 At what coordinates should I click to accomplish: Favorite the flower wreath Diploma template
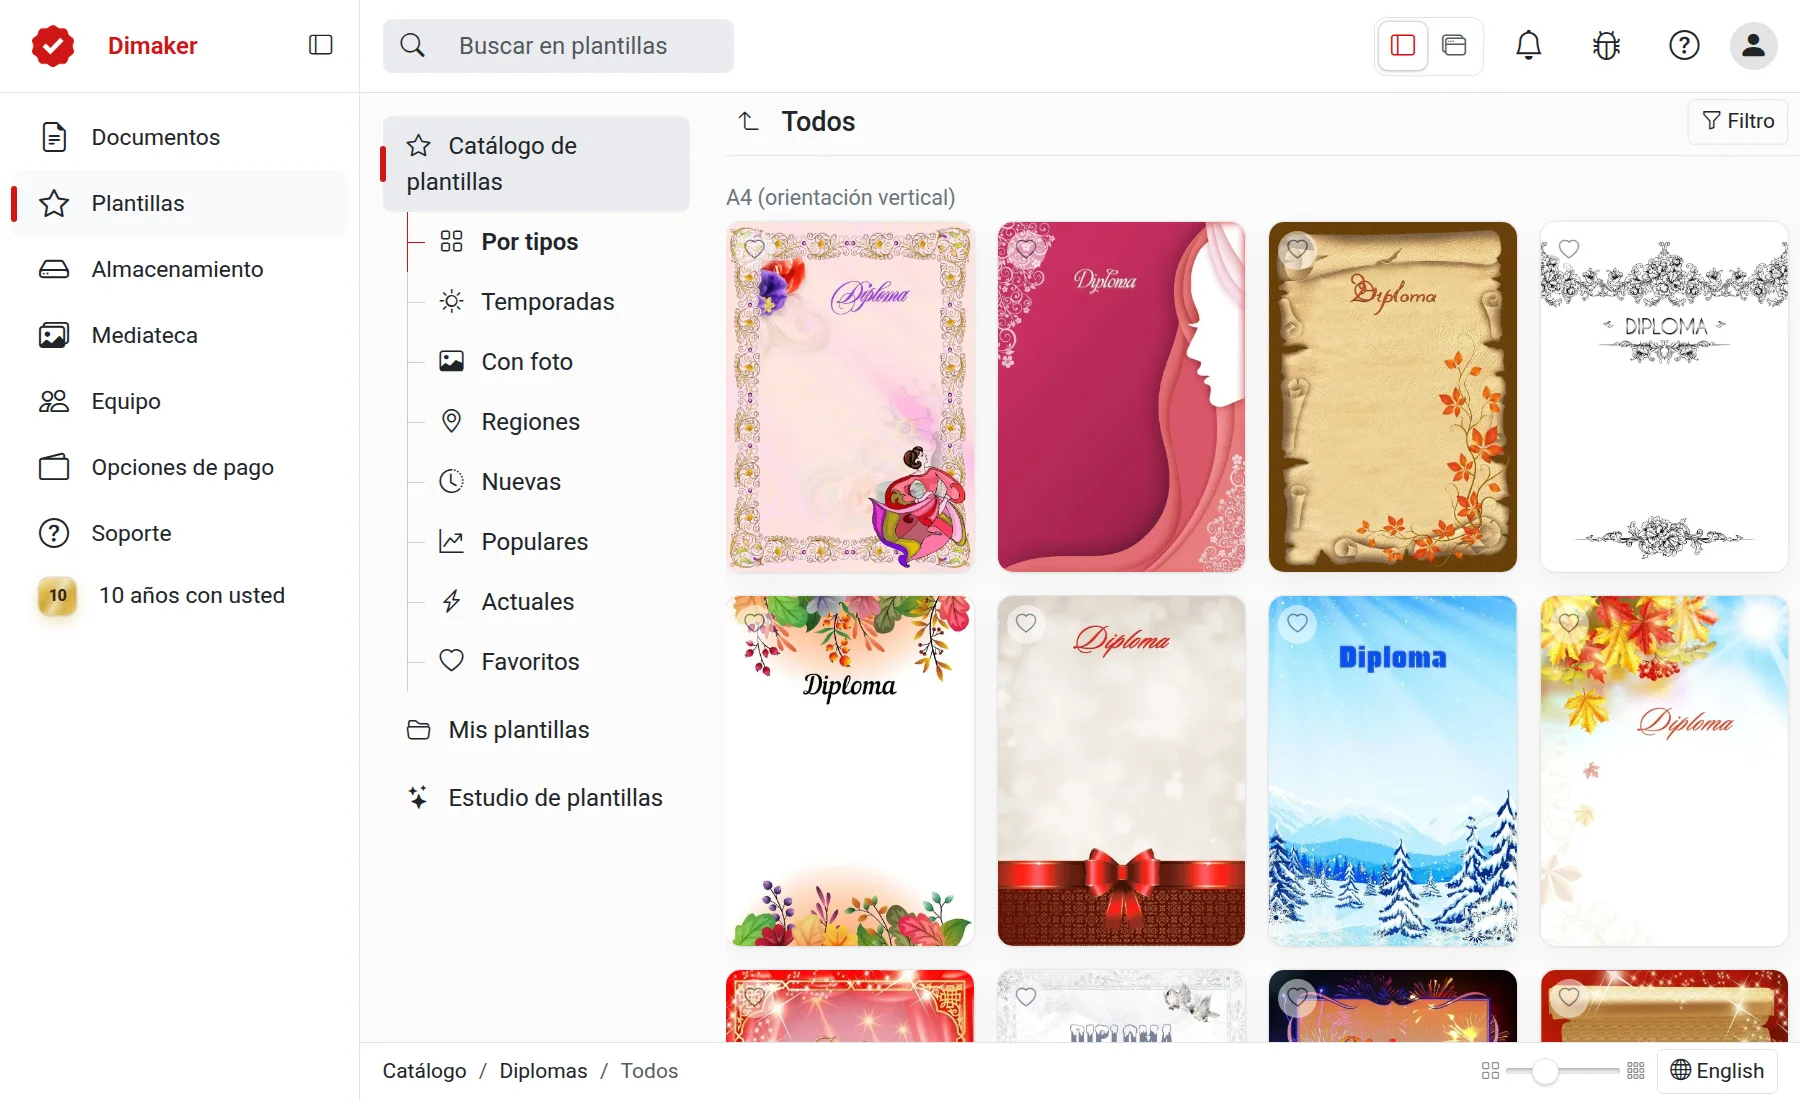coord(754,622)
